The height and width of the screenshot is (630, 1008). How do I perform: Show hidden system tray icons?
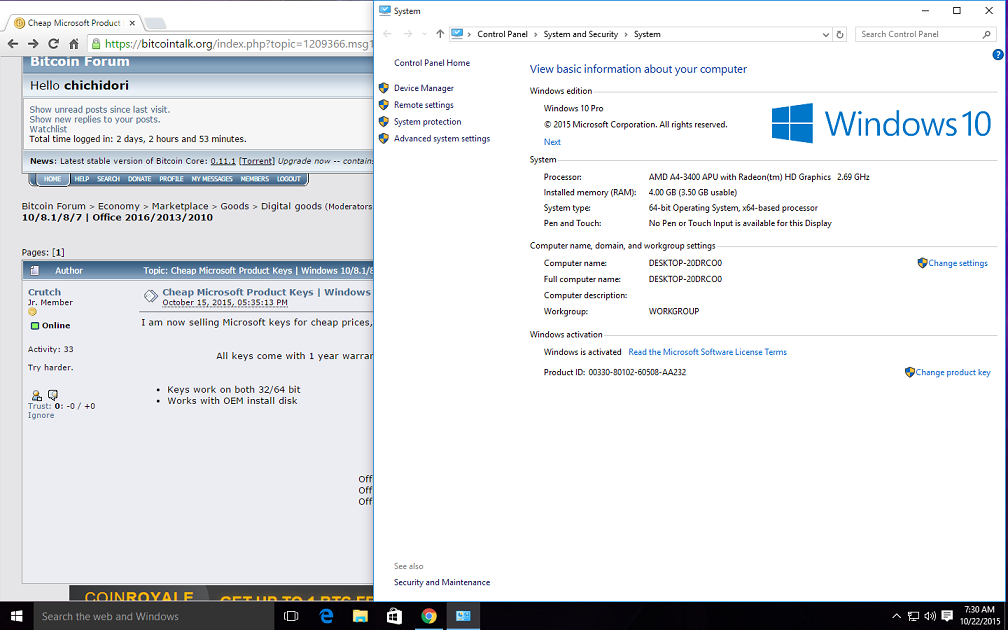coord(896,616)
